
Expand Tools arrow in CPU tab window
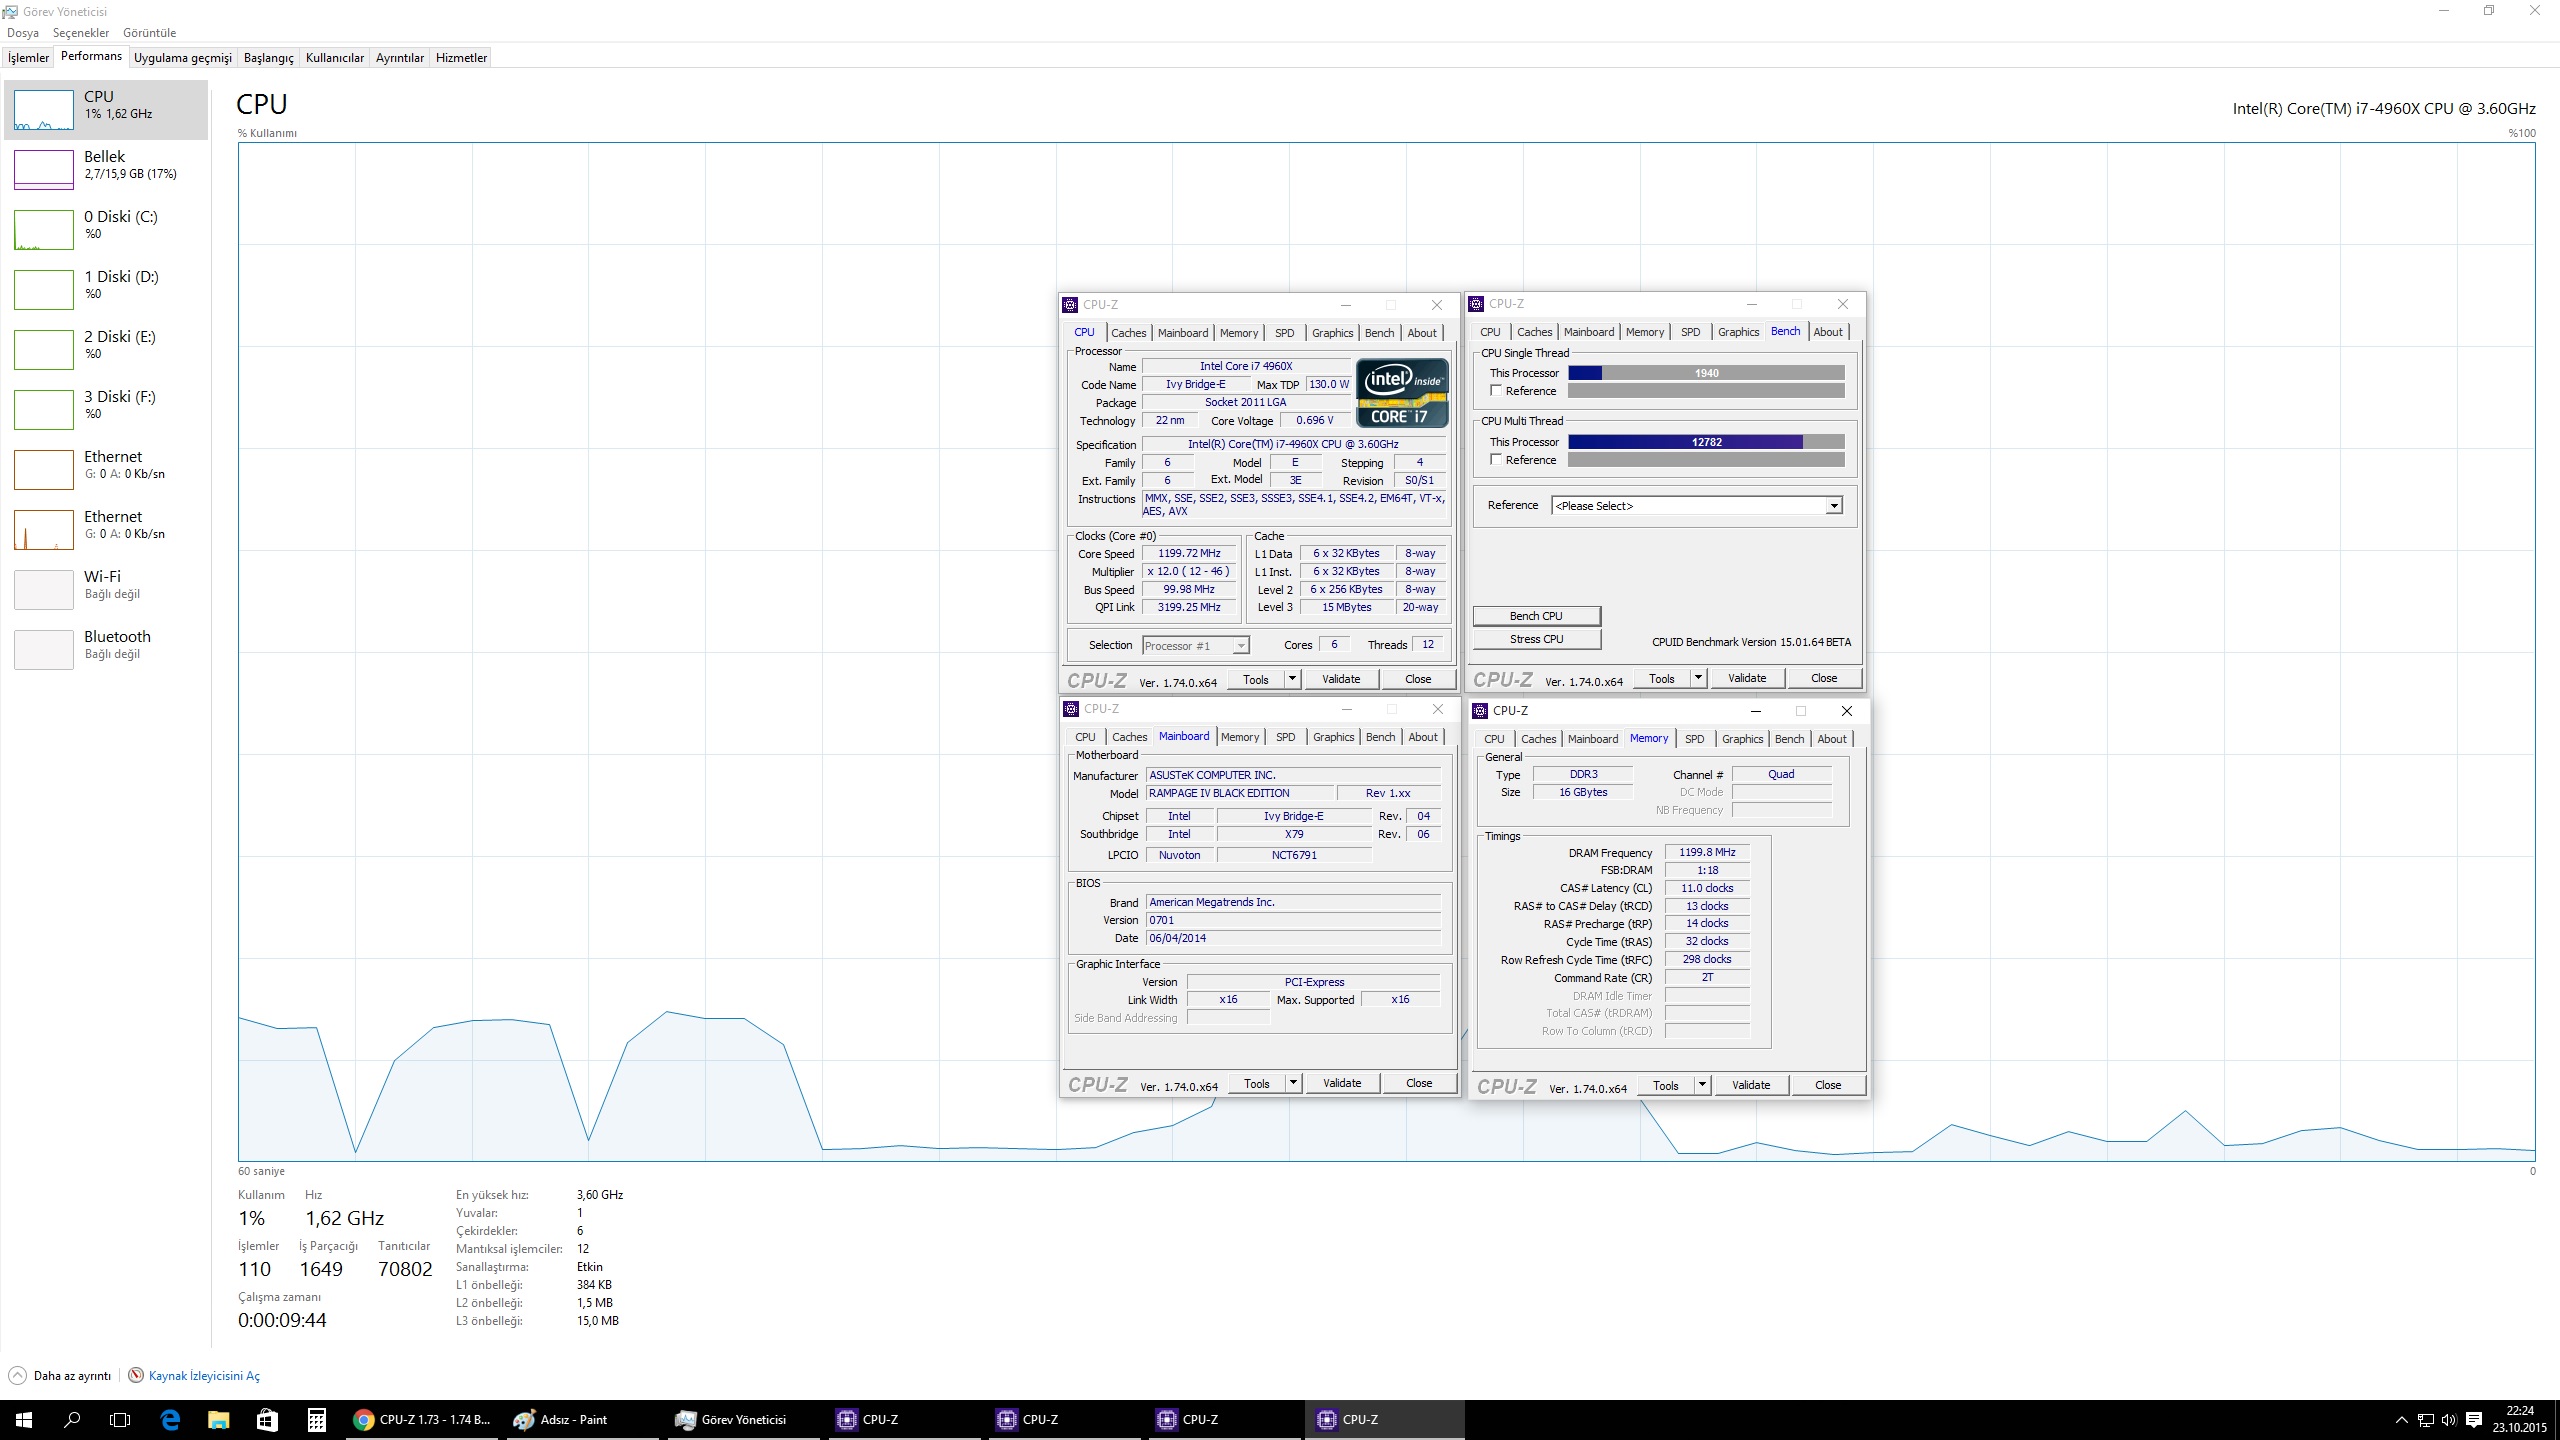coord(1291,679)
